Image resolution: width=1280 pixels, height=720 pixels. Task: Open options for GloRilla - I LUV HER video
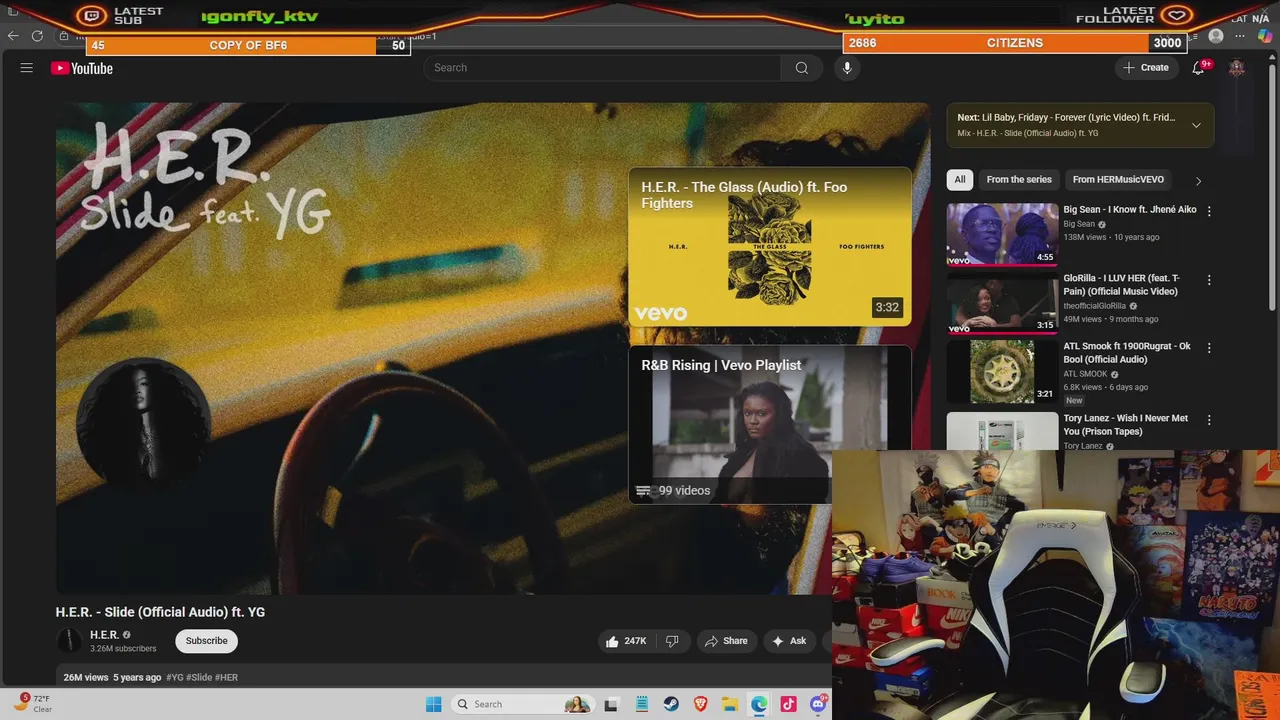coord(1209,280)
